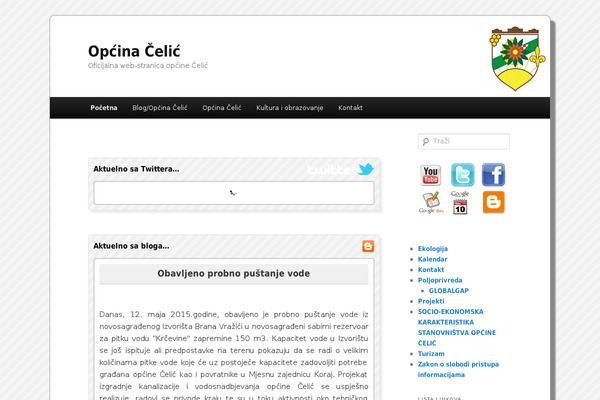Image resolution: width=600 pixels, height=400 pixels.
Task: Click 'Aktuelno sa Twittera...' heading
Action: (136, 169)
